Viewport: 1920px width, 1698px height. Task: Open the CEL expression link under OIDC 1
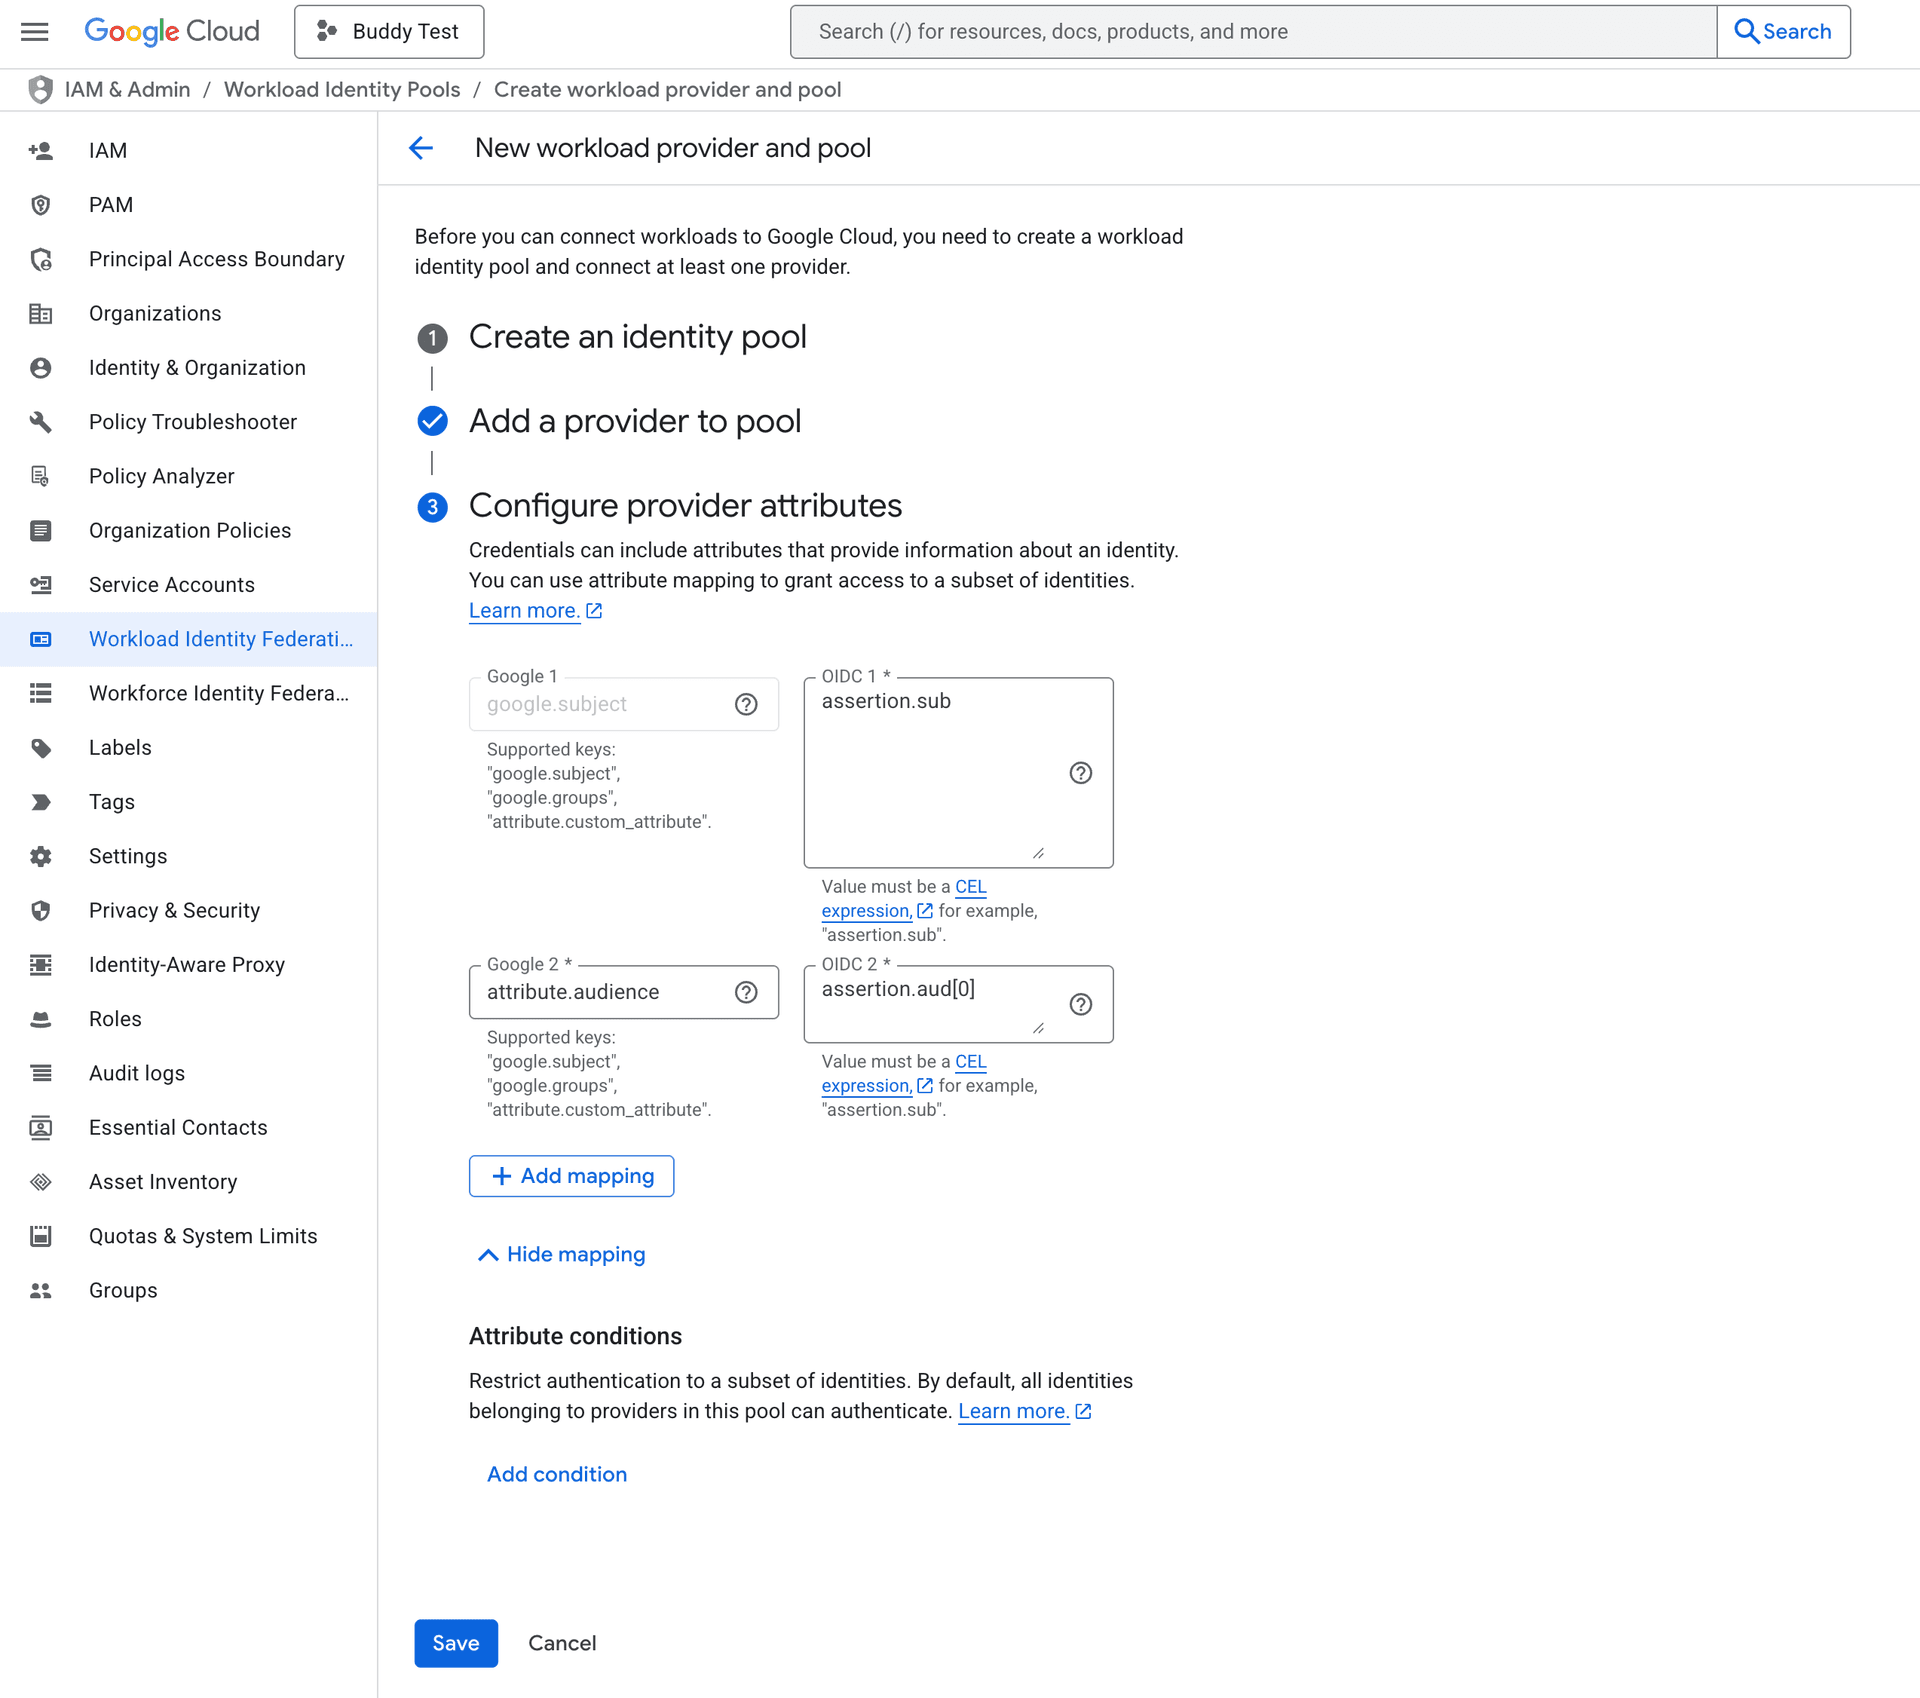(904, 899)
